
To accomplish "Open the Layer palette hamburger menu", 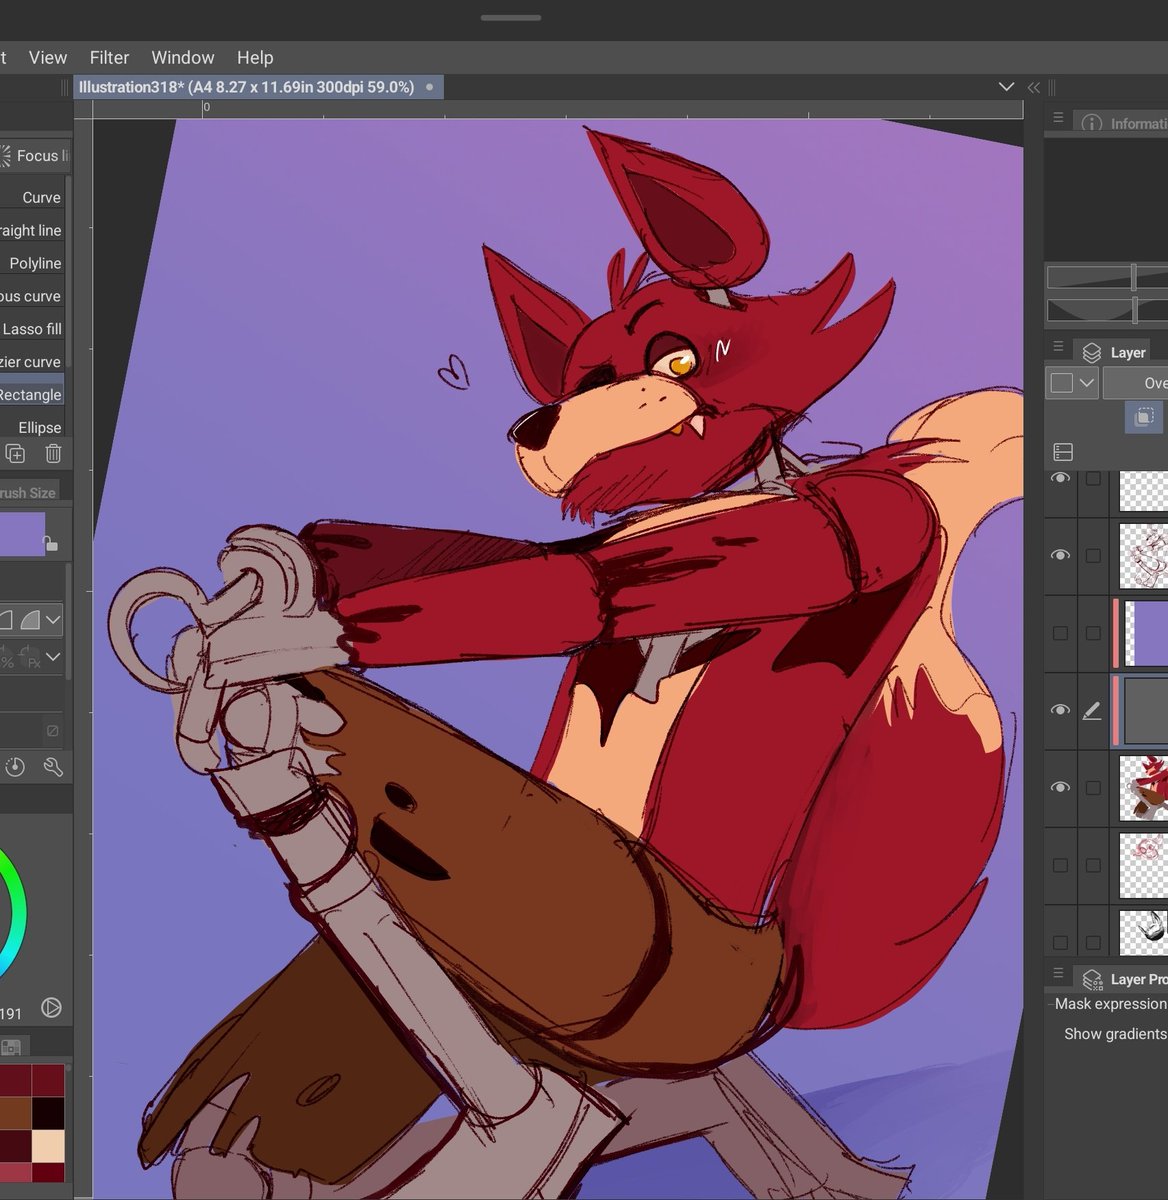I will tap(1058, 347).
